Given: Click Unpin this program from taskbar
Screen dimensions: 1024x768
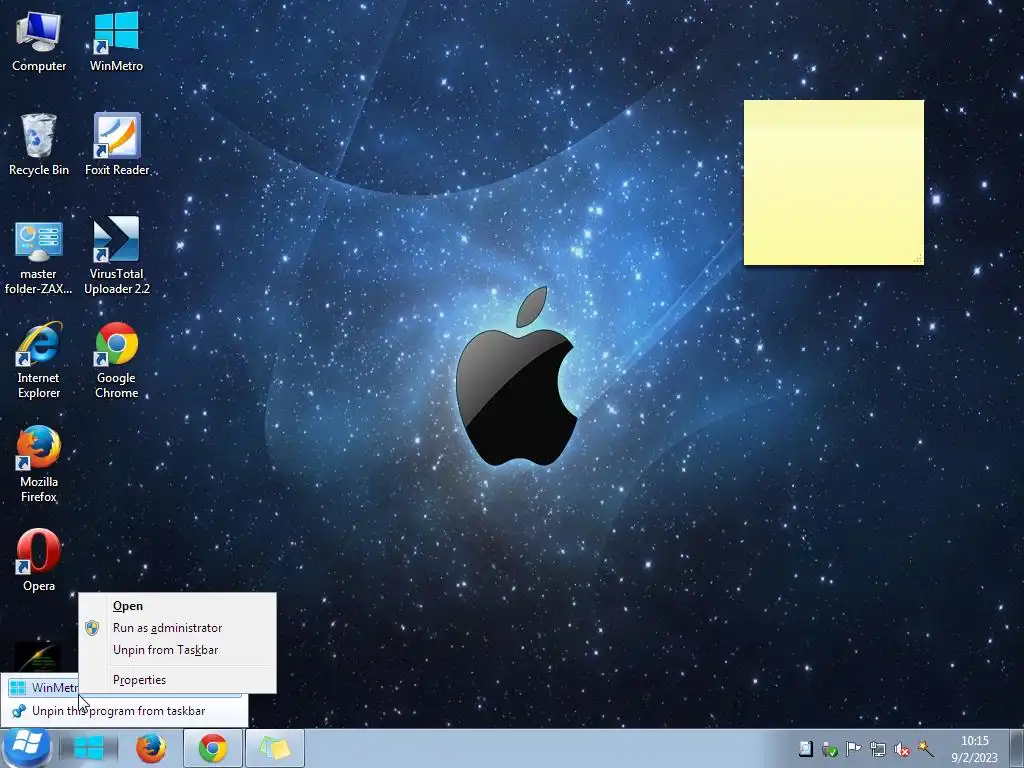Looking at the screenshot, I should point(124,711).
